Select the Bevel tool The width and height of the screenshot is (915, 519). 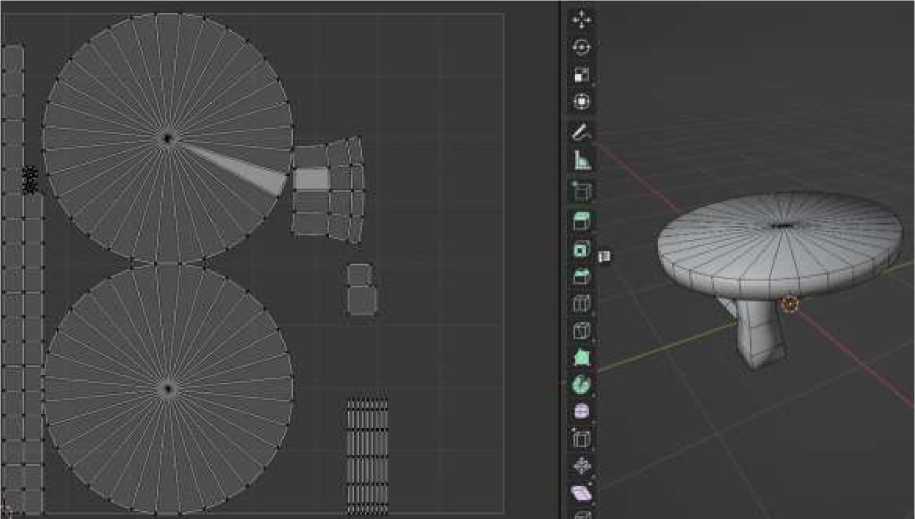click(x=581, y=276)
